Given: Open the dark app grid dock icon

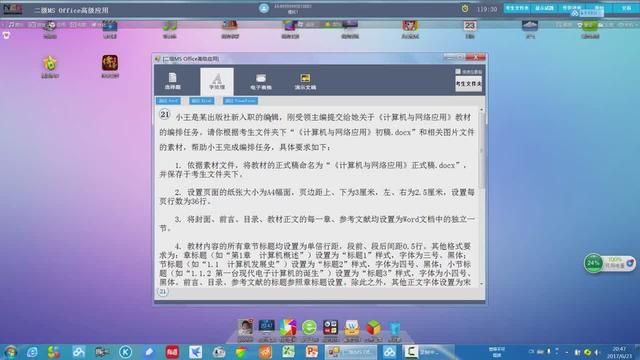Looking at the screenshot, I should point(330,328).
